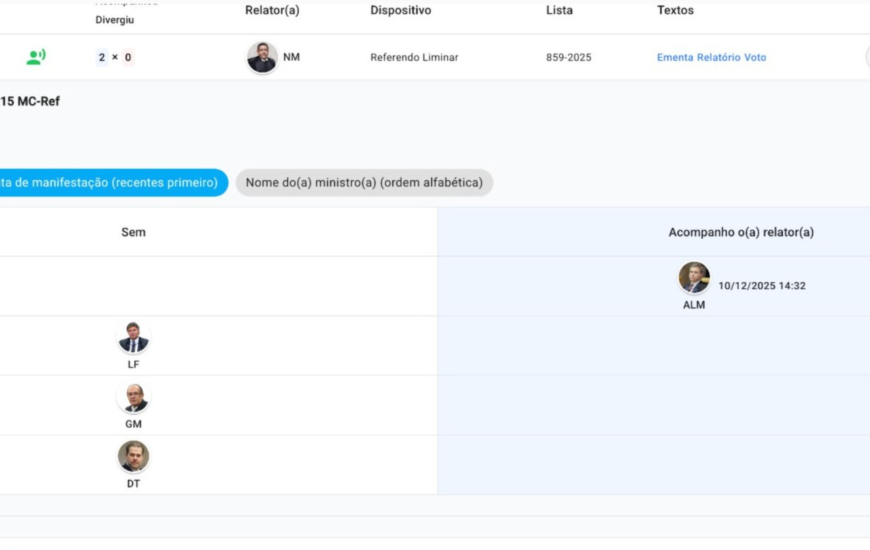Select the 'Acompanho o(a) relator(a)' column heading
This screenshot has width=870, height=550.
[740, 232]
